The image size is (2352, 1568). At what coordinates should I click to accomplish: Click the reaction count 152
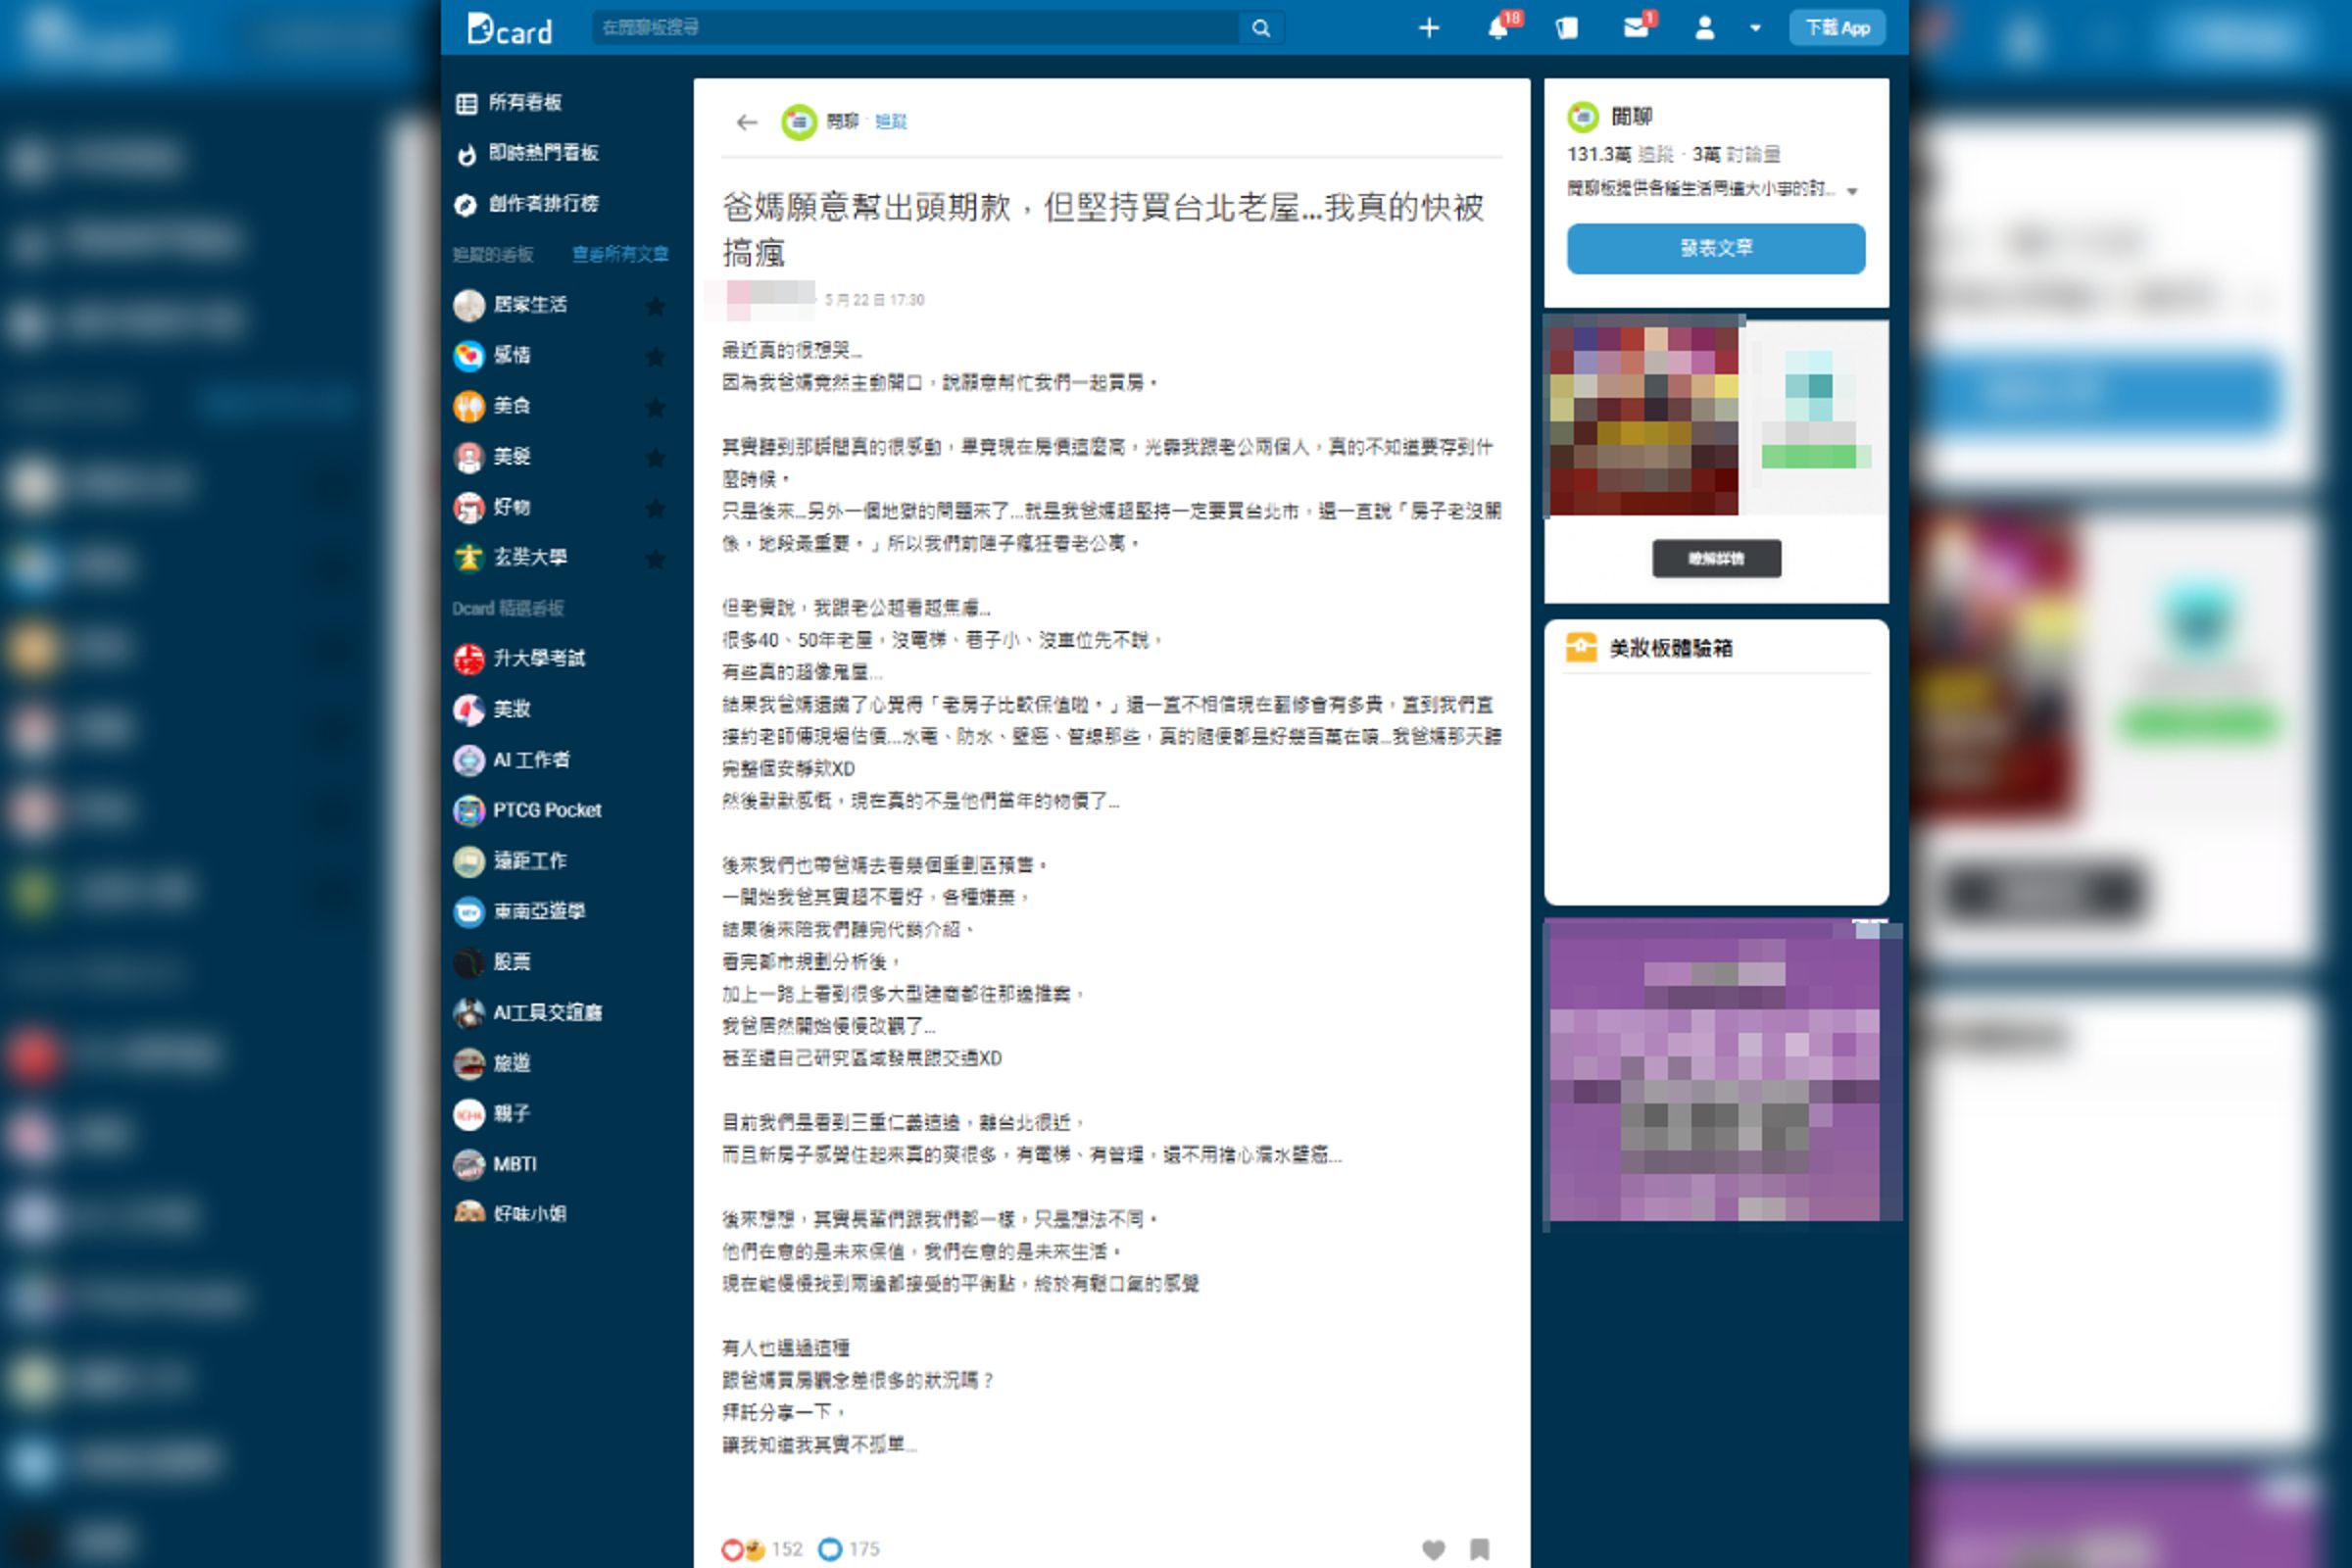(787, 1549)
